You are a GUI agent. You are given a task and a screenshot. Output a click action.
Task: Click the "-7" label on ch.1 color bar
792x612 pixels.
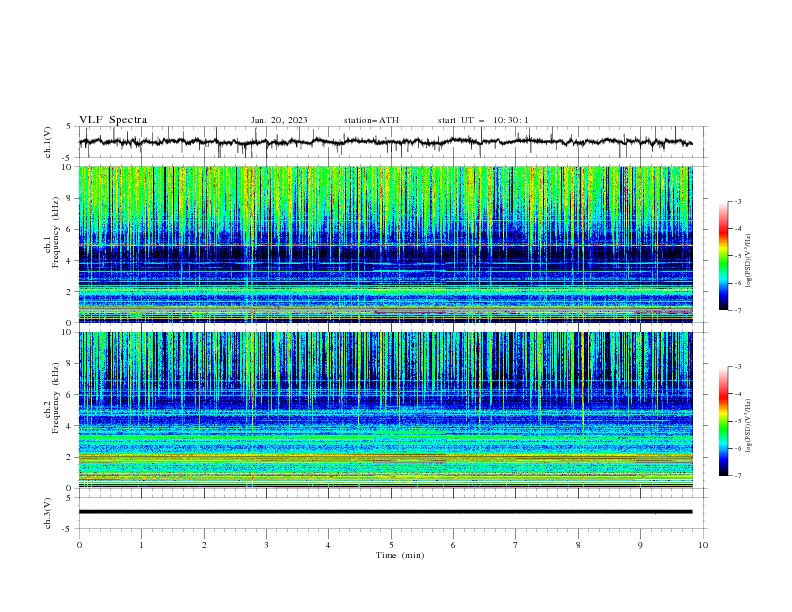737,310
